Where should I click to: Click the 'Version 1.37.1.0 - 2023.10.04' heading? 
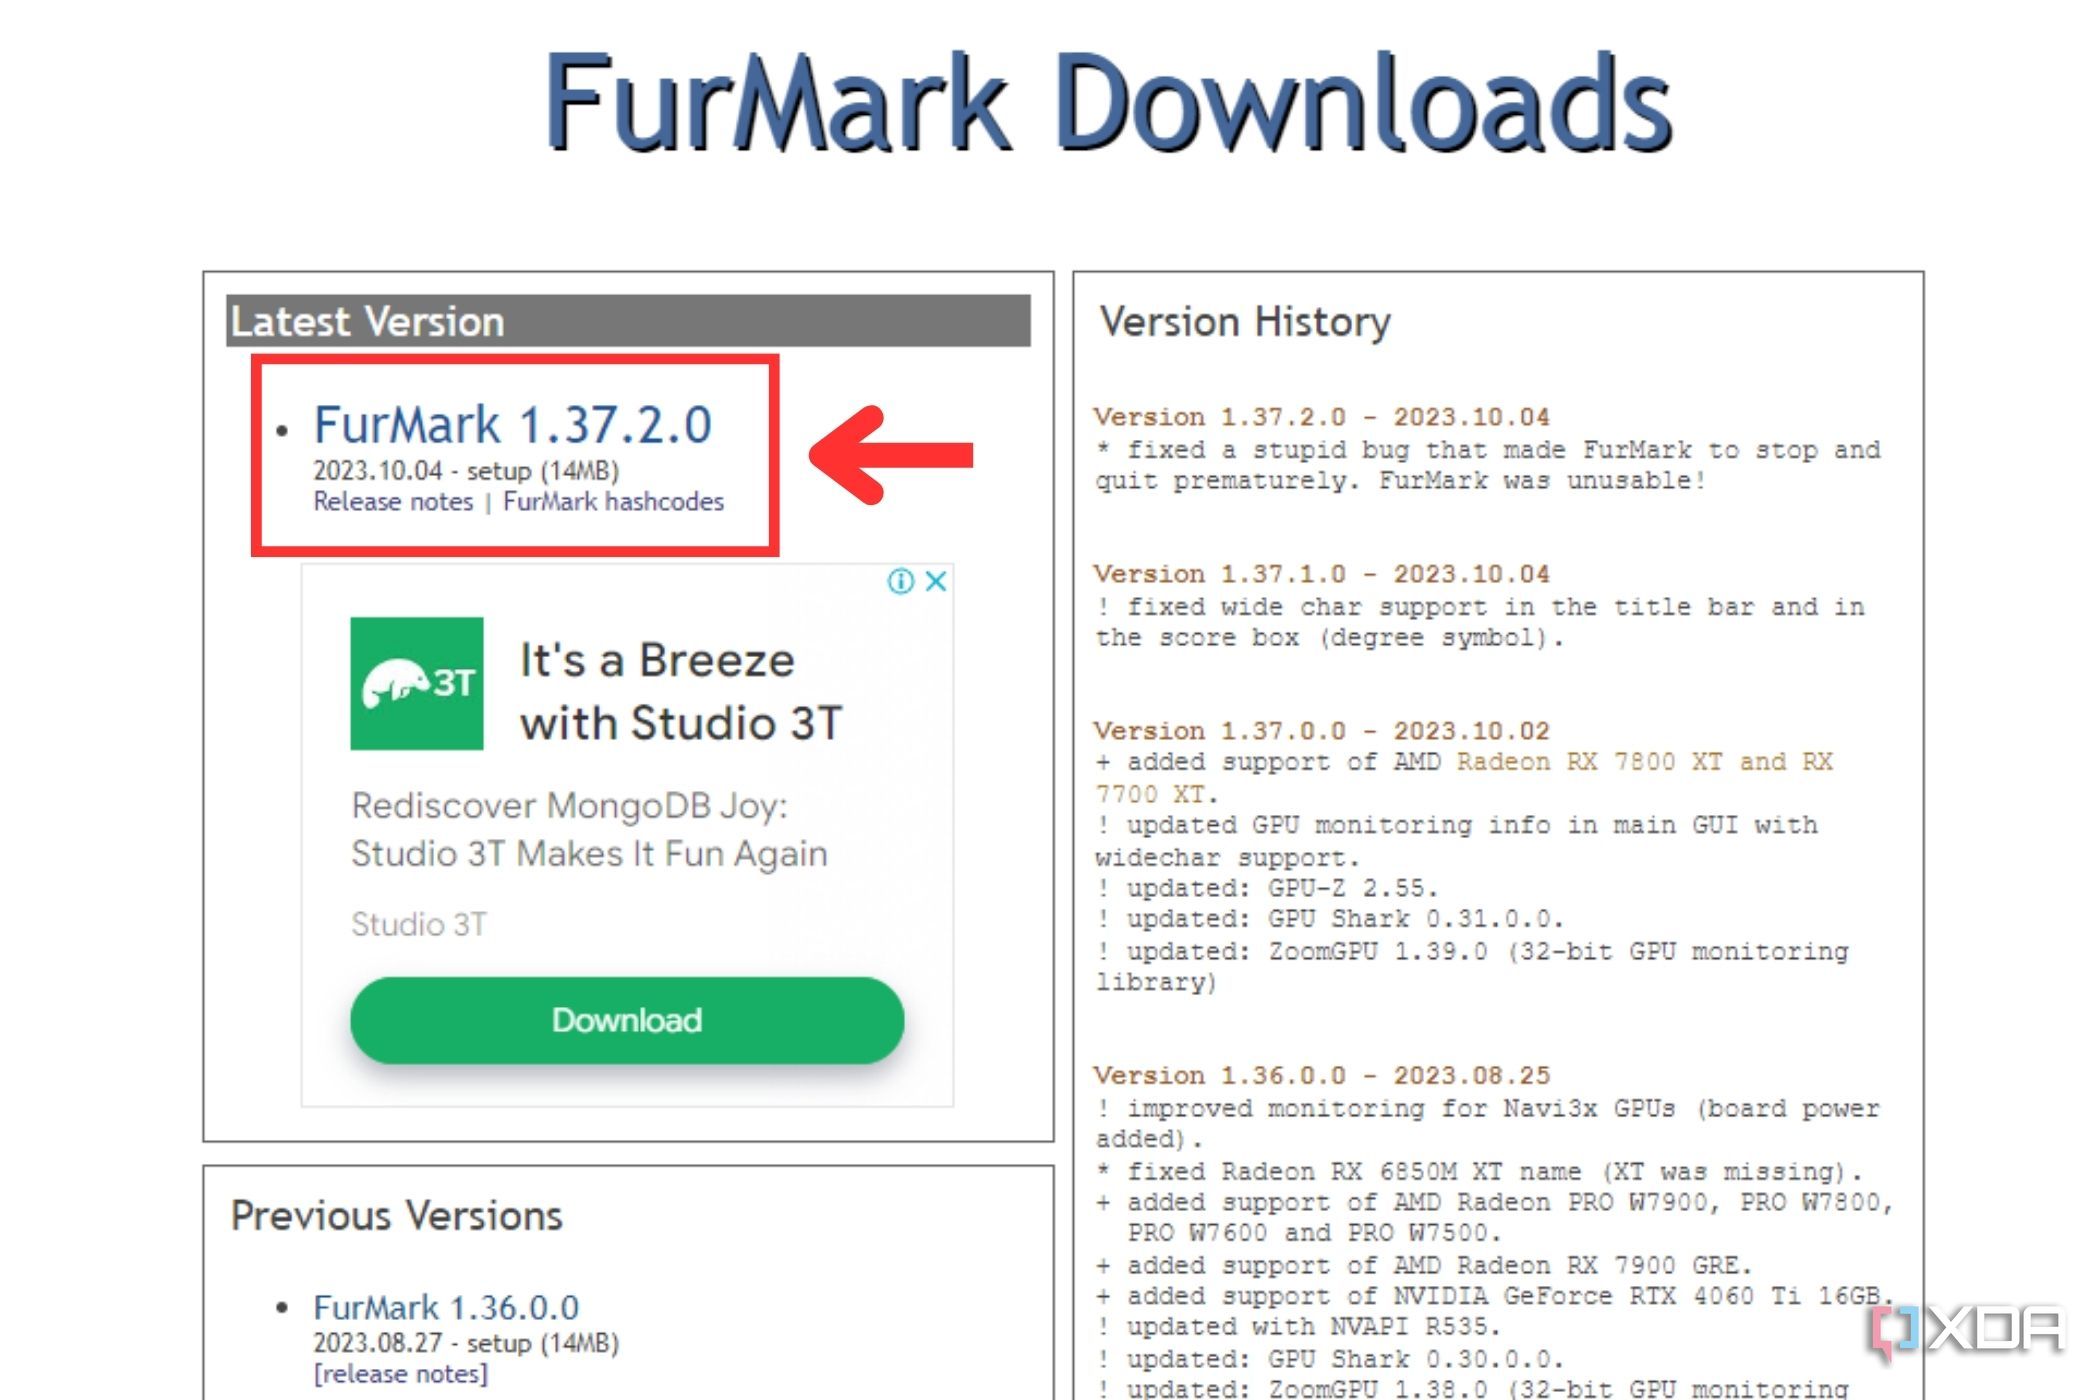(1322, 574)
